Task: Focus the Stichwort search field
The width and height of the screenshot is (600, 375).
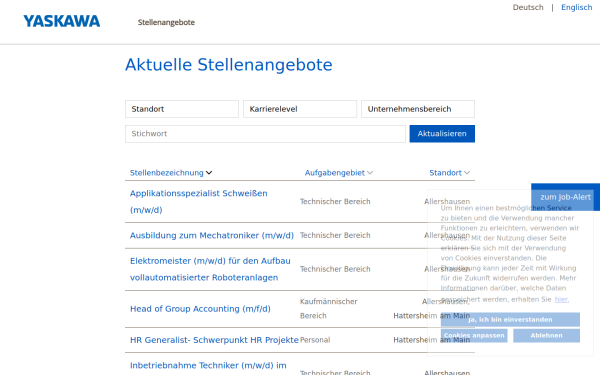Action: pos(265,134)
